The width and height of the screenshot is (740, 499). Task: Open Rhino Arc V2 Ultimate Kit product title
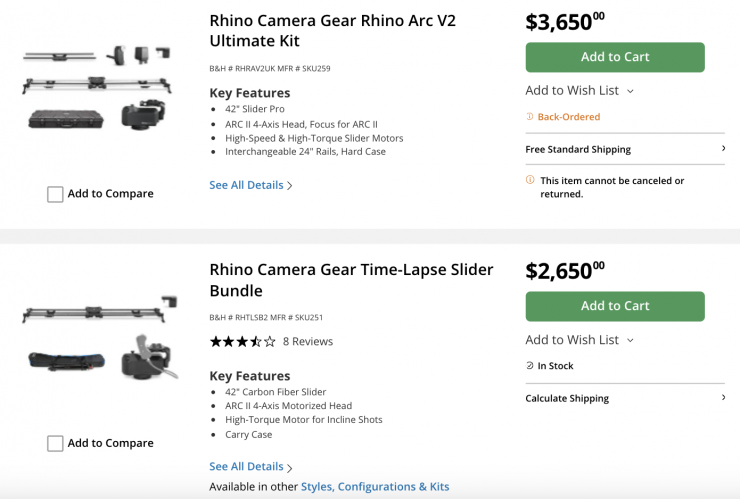click(x=332, y=30)
